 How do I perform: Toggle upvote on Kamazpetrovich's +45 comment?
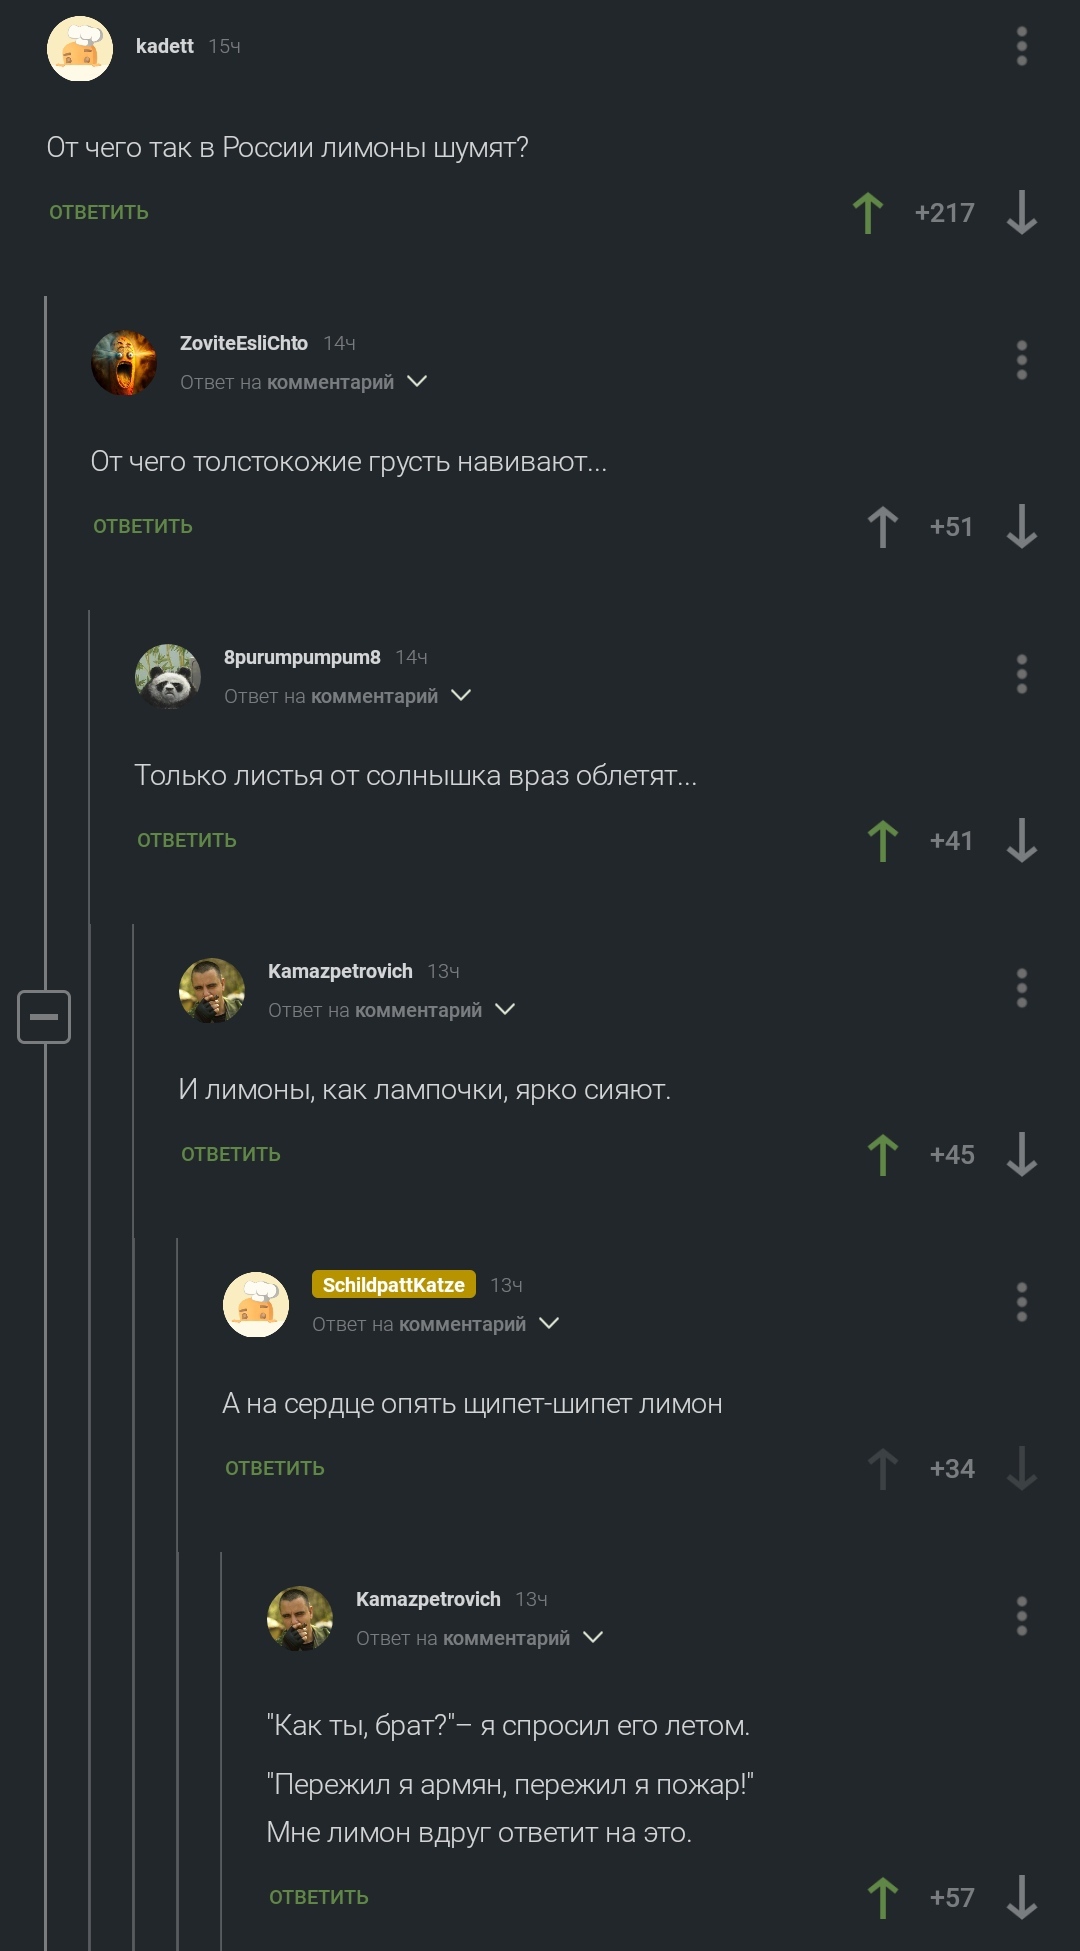pyautogui.click(x=882, y=1155)
